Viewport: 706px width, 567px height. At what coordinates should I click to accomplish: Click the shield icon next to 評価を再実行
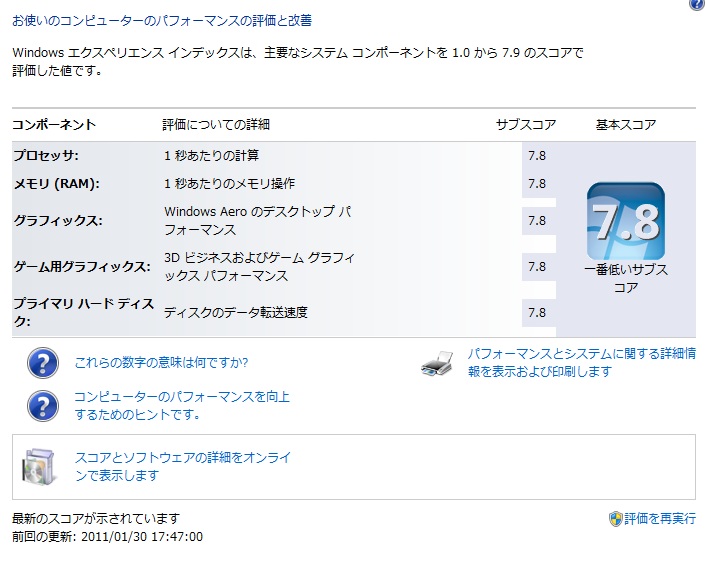615,519
